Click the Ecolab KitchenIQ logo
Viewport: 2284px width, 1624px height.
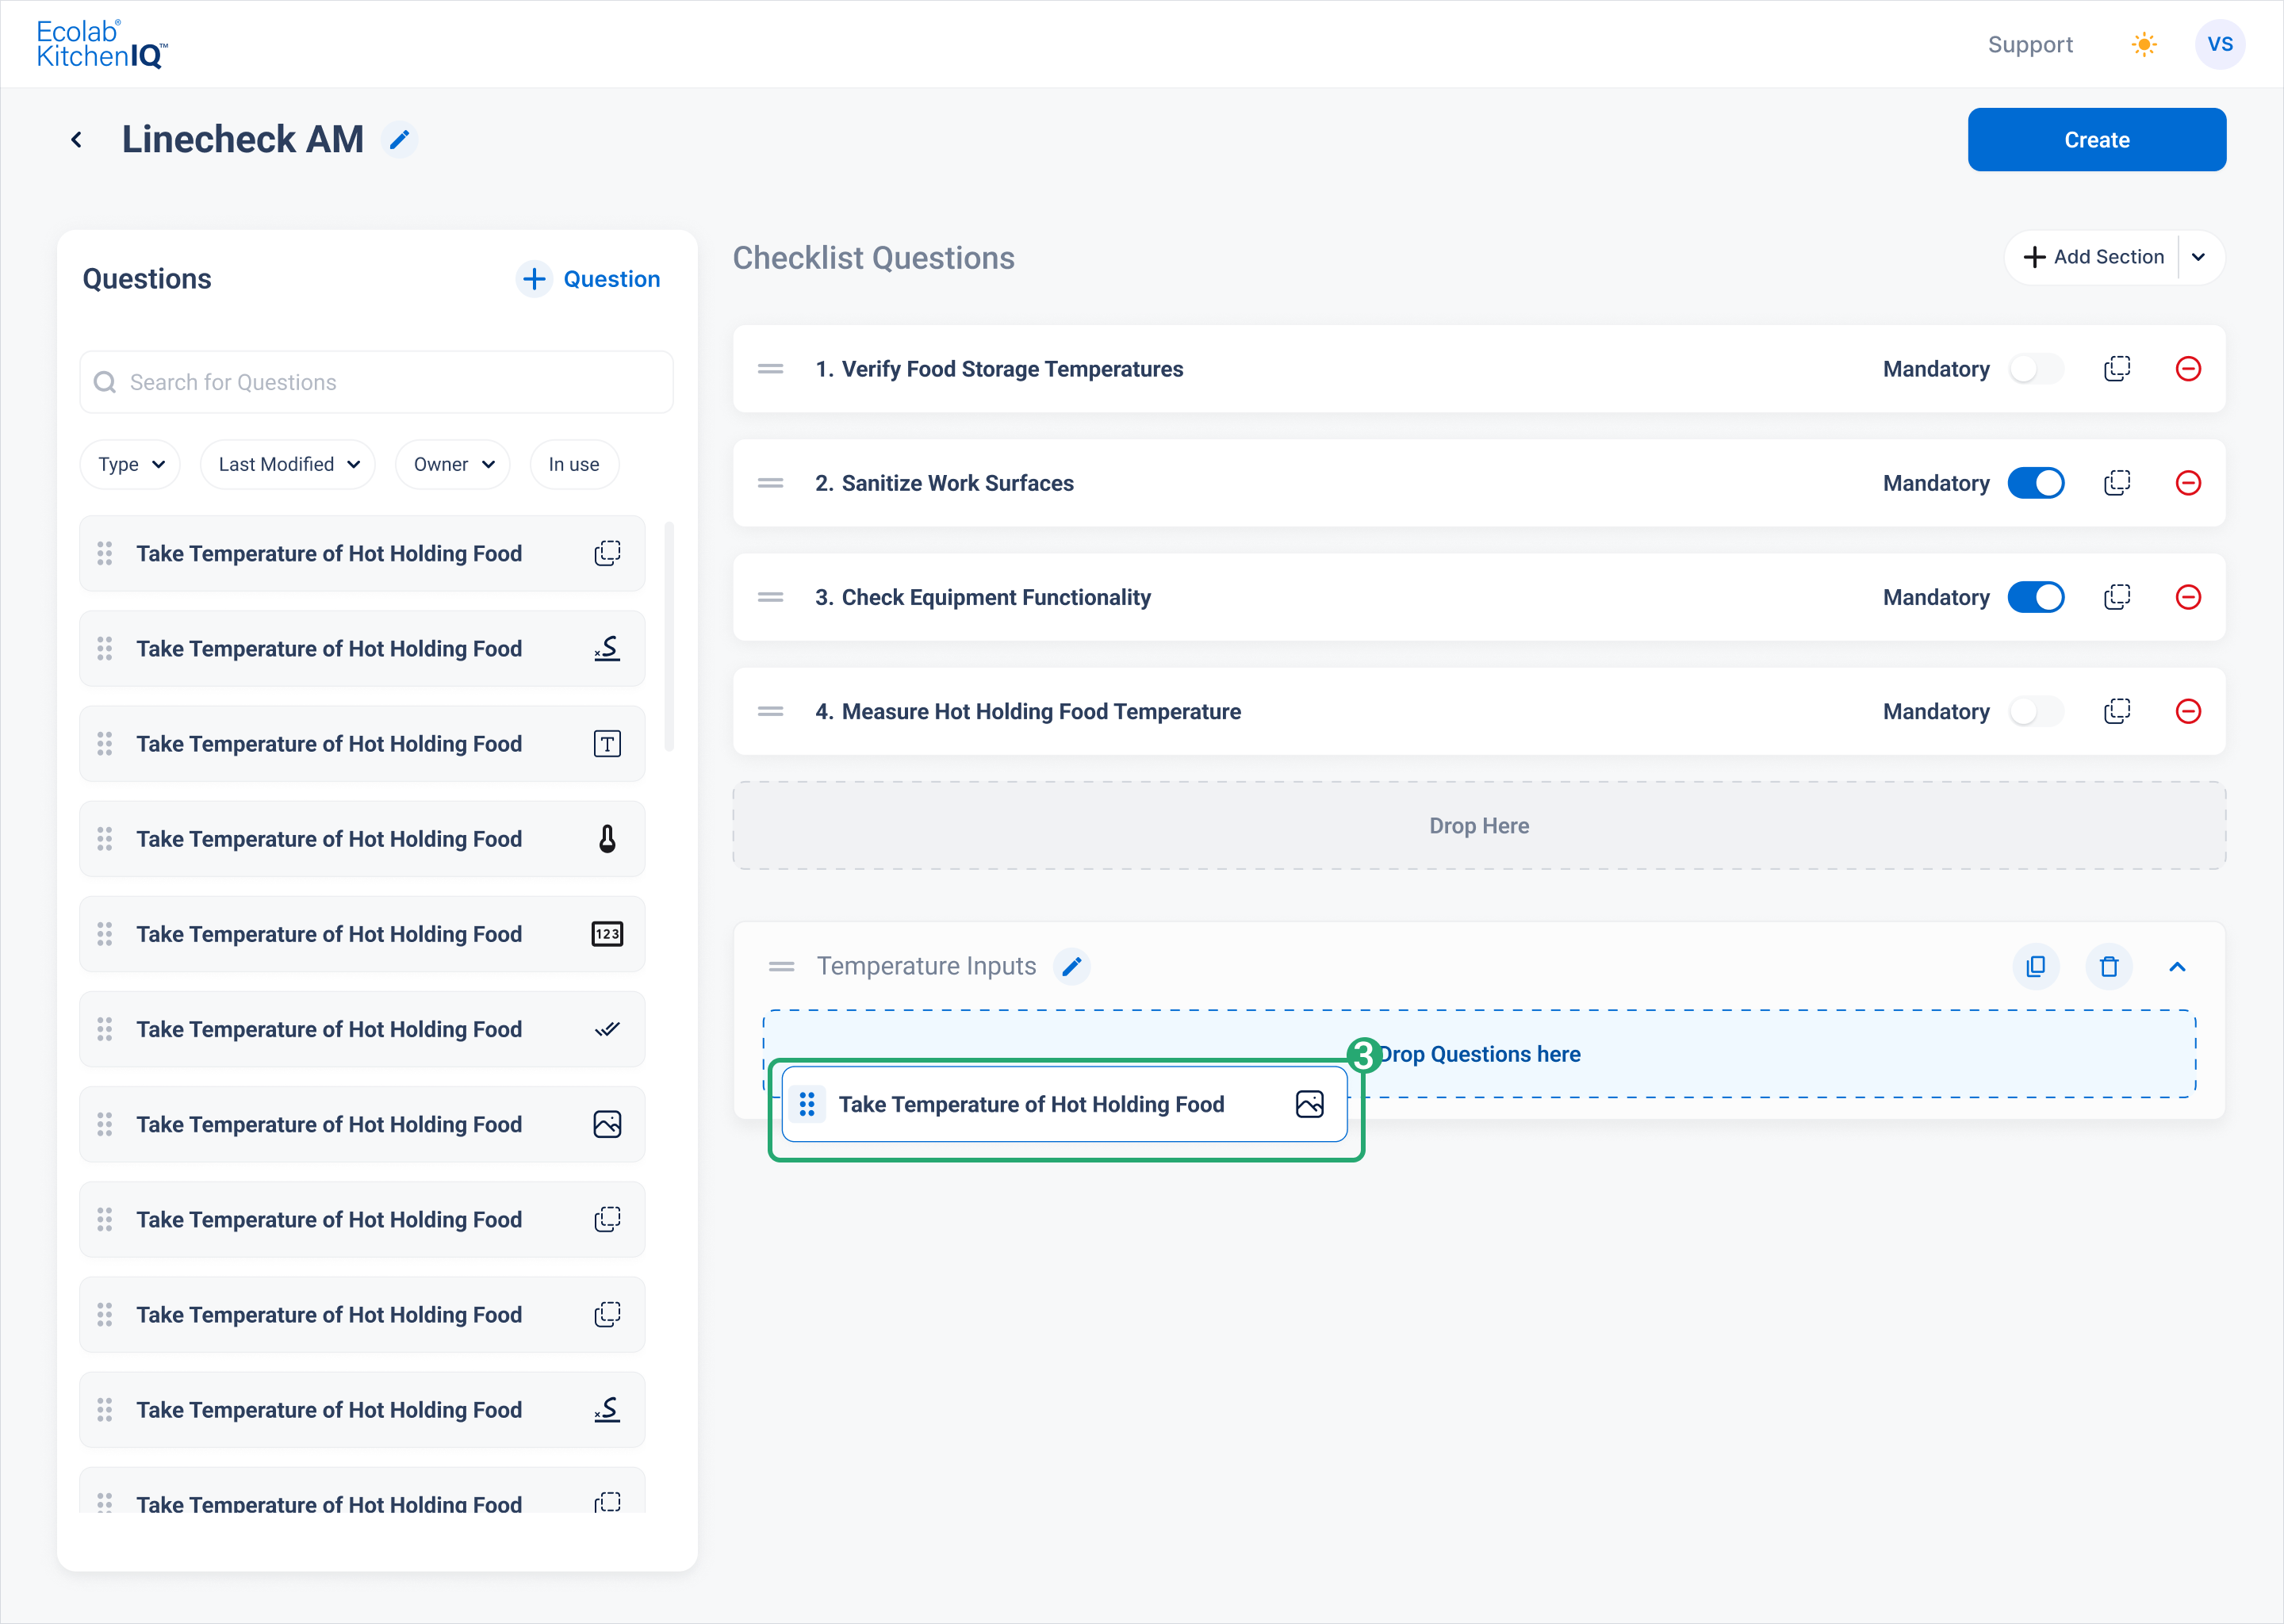(102, 44)
